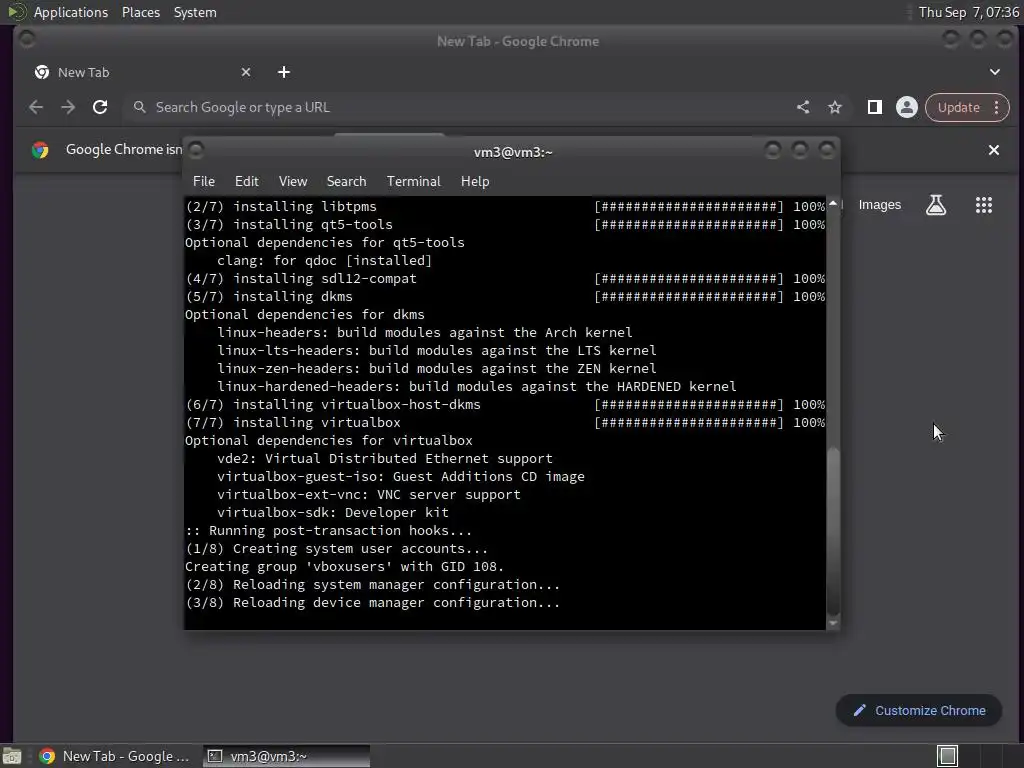Expand the tab search chevron
This screenshot has width=1024, height=768.
pos(994,72)
